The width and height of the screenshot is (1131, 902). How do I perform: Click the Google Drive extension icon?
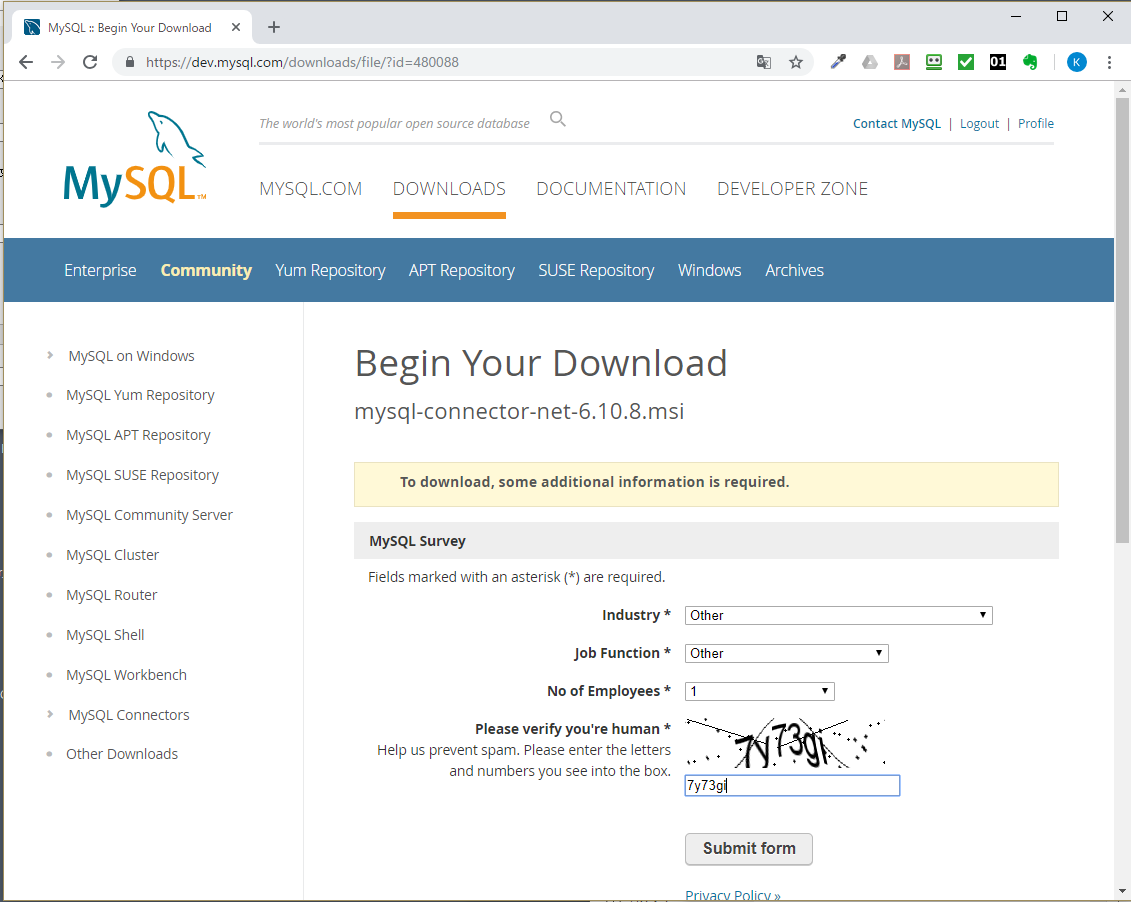coord(870,62)
